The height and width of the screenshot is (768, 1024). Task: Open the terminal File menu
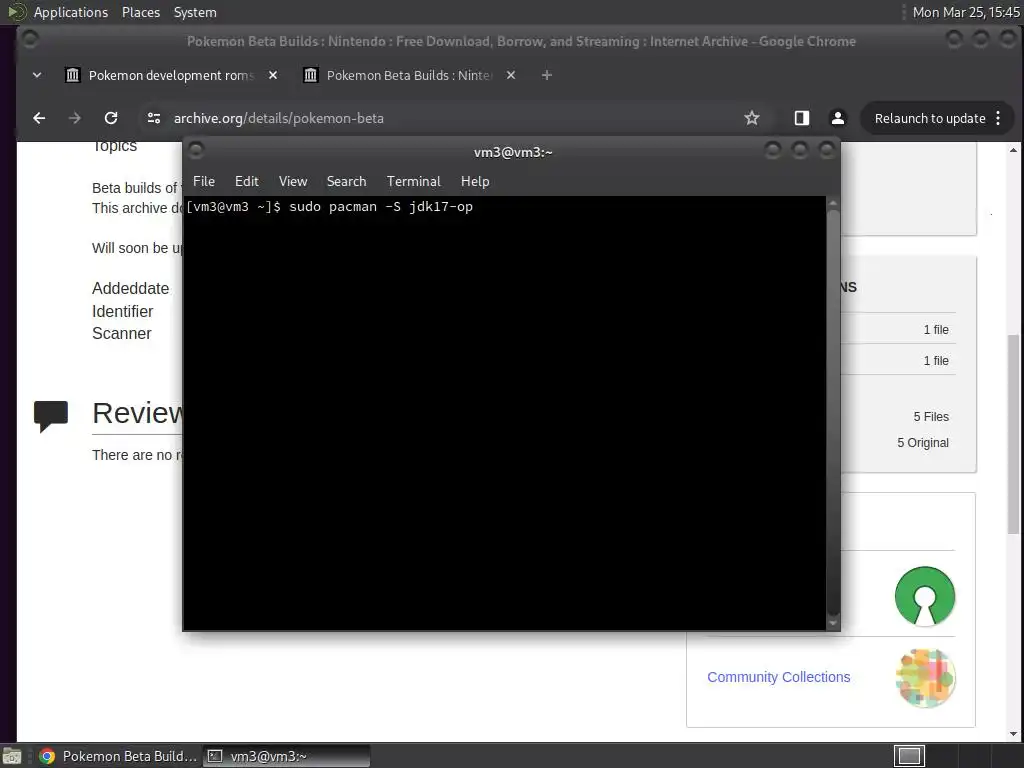[x=204, y=182]
